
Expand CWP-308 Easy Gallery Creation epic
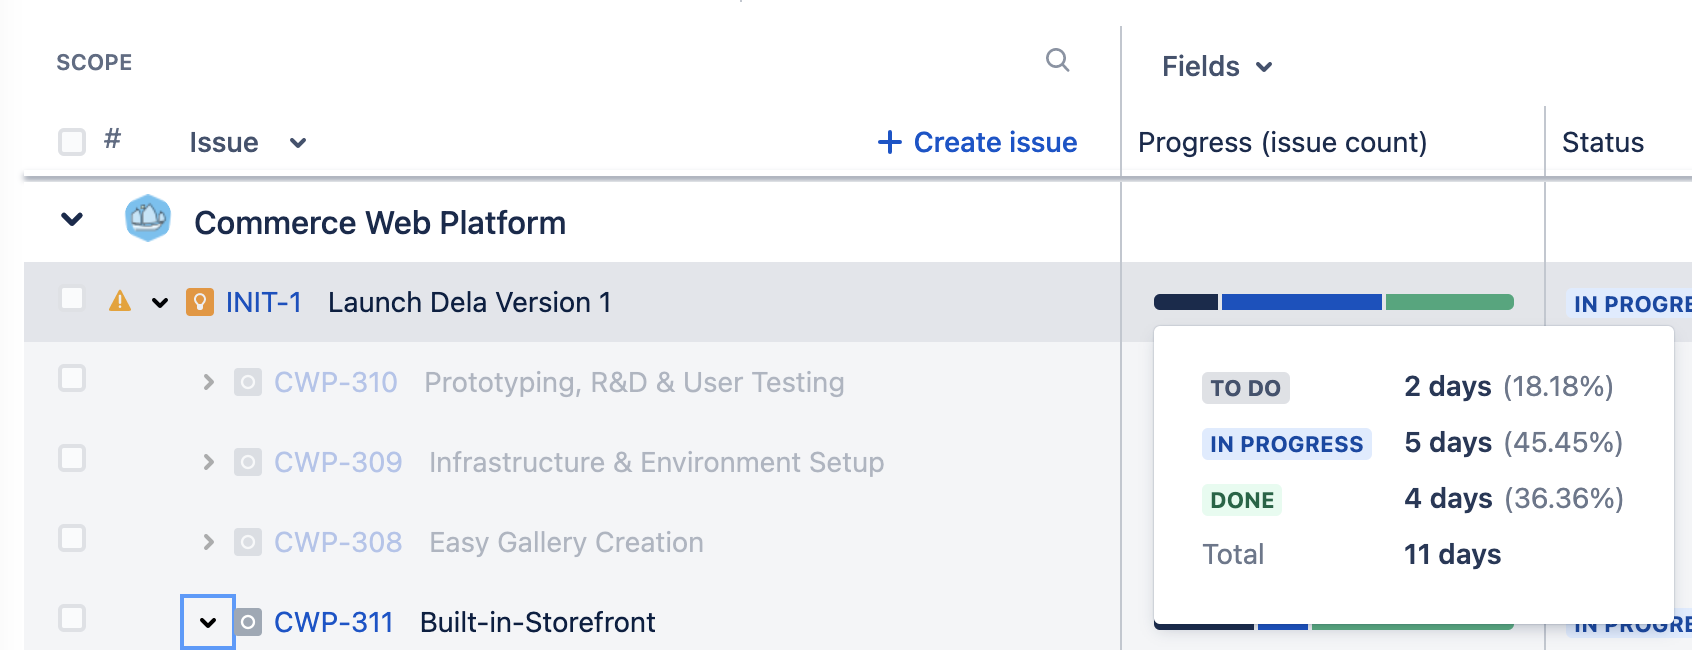[x=208, y=542]
